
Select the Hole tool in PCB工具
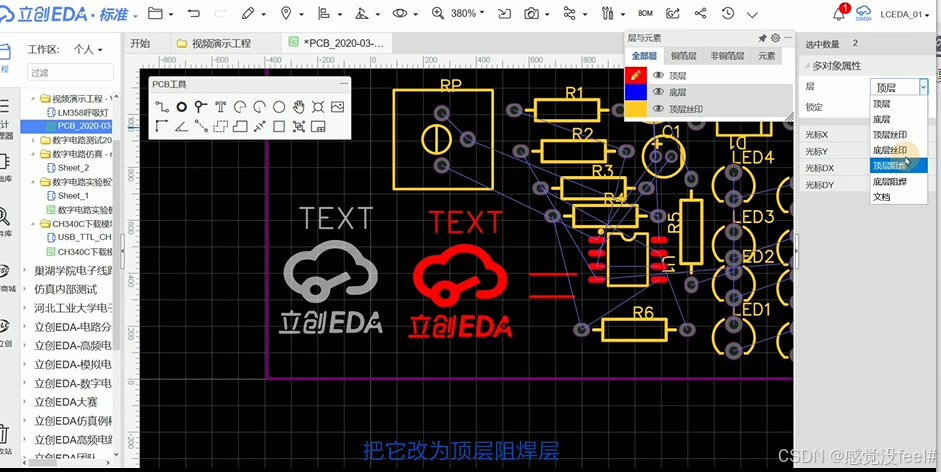(x=318, y=107)
